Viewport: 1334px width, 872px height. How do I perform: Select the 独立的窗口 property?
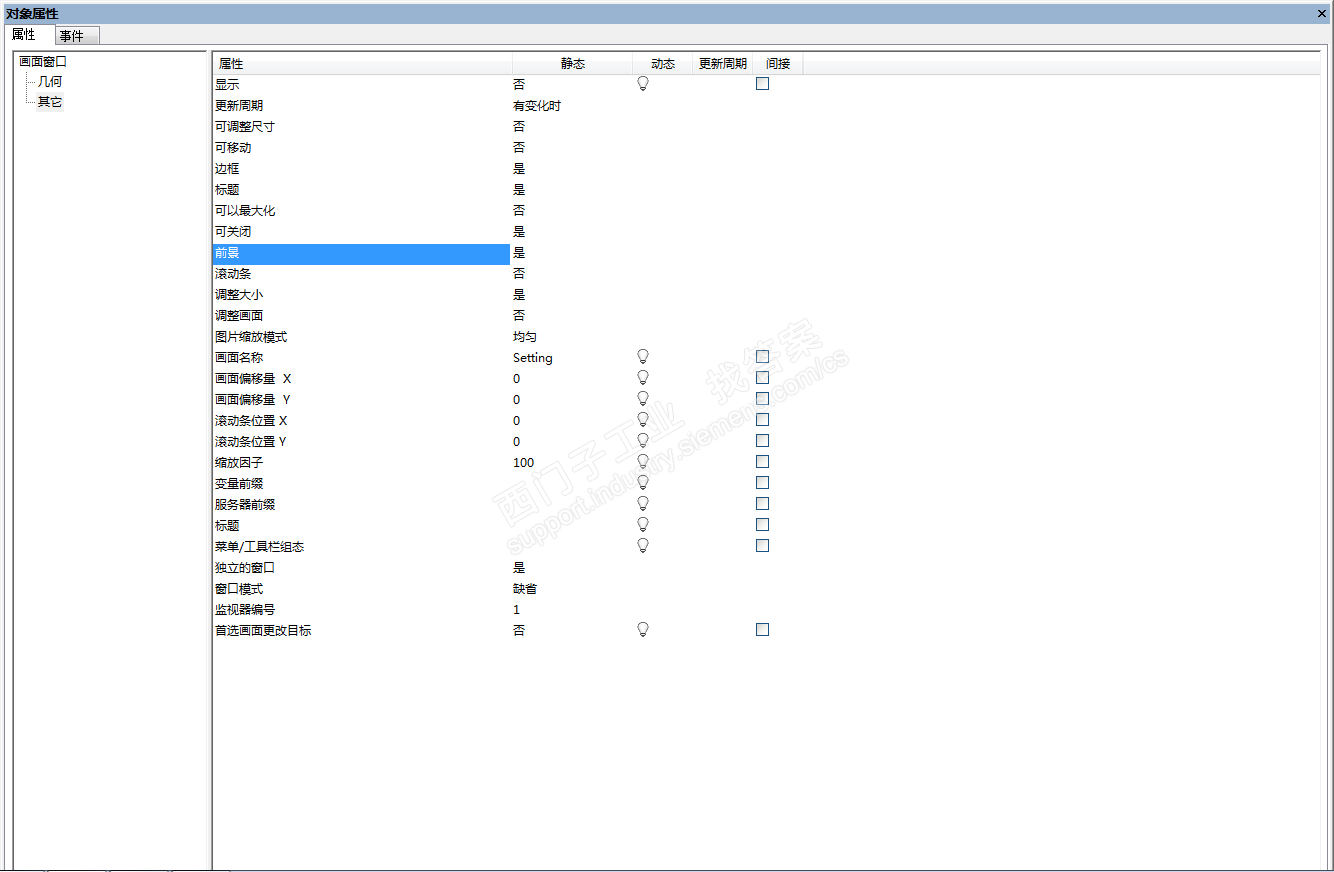(245, 568)
